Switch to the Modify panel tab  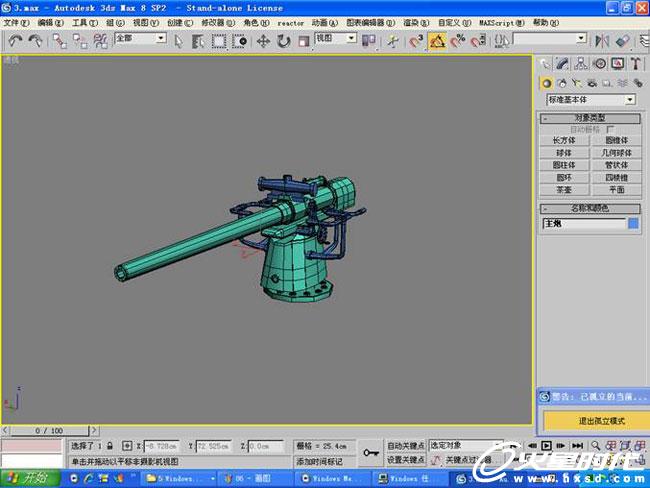pos(562,63)
